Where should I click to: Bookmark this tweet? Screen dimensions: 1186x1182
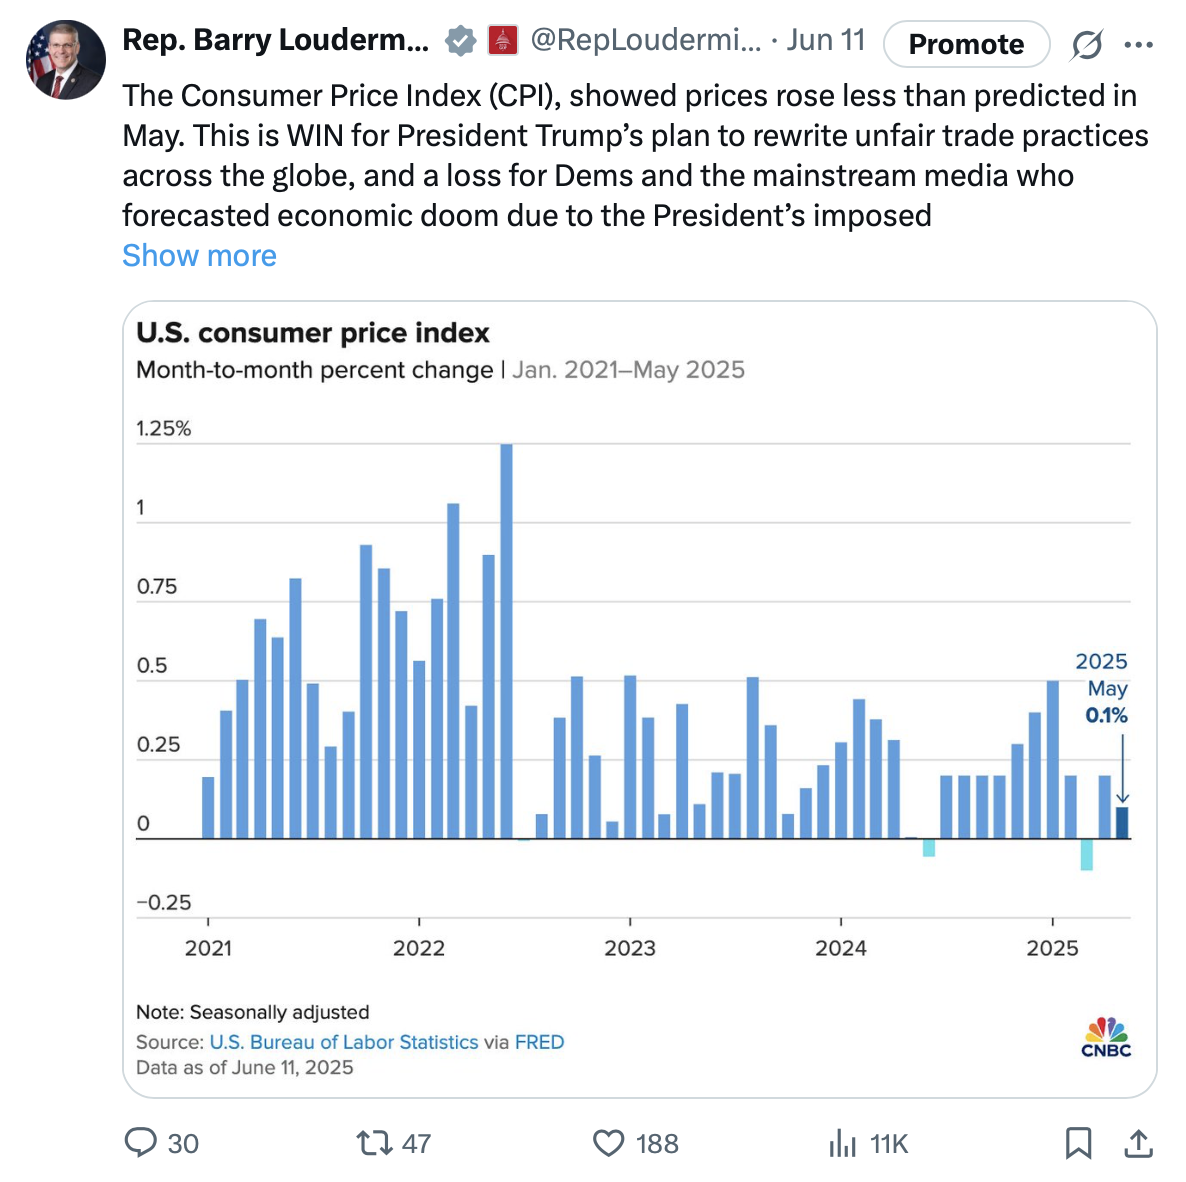[x=1078, y=1142]
